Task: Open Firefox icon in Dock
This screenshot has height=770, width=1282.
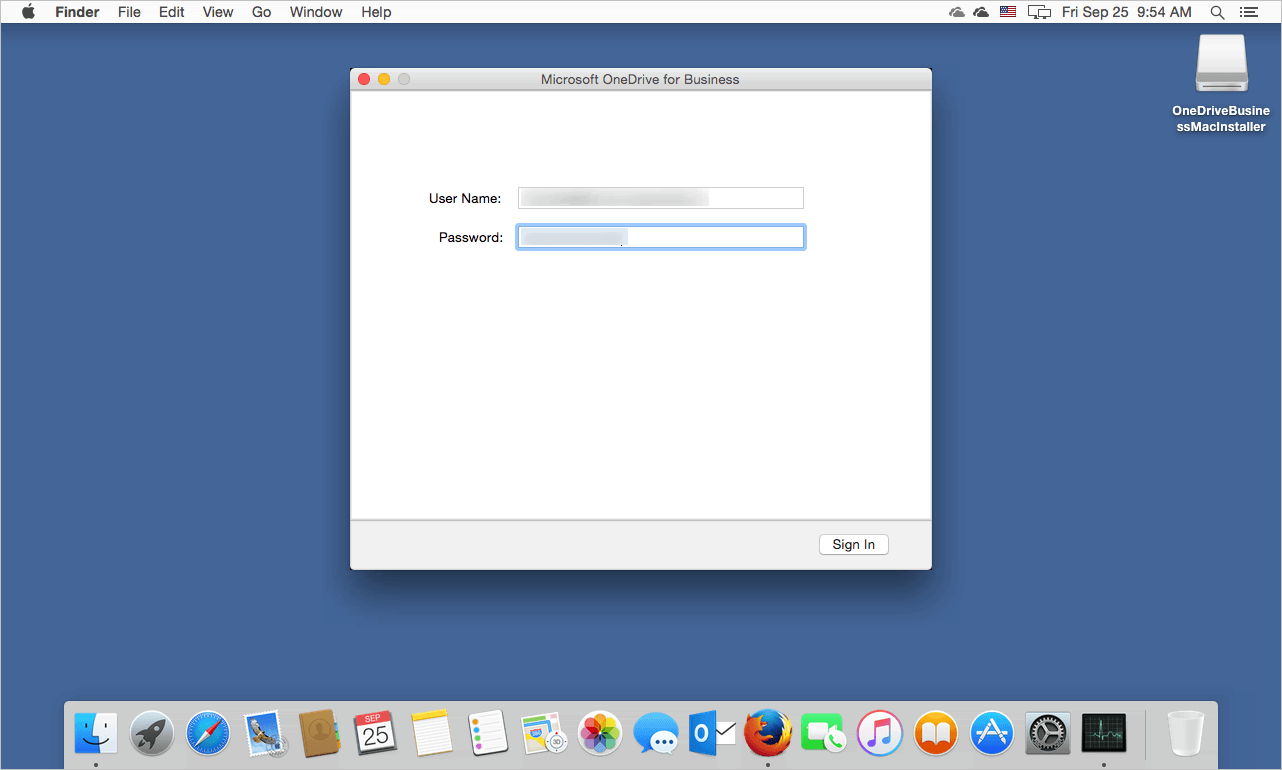Action: 768,733
